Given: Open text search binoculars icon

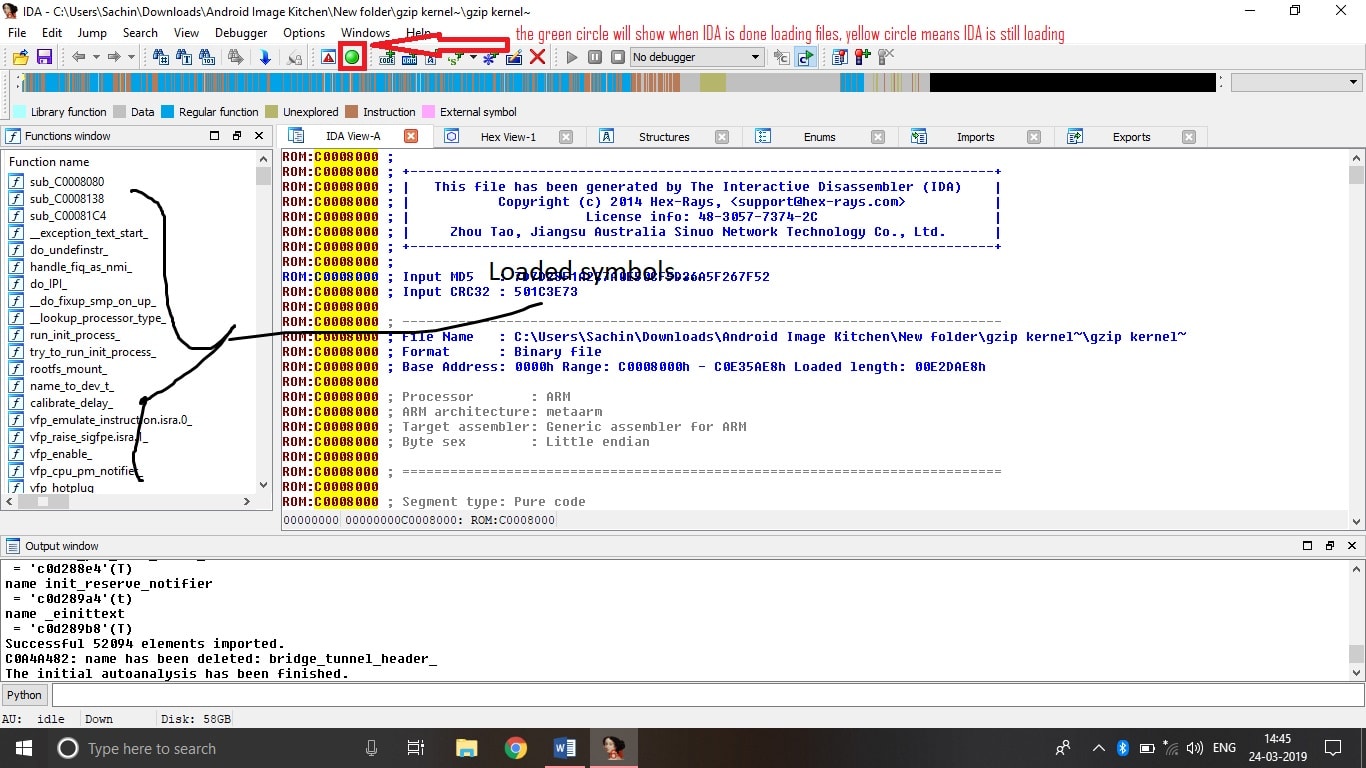Looking at the screenshot, I should click(x=183, y=57).
